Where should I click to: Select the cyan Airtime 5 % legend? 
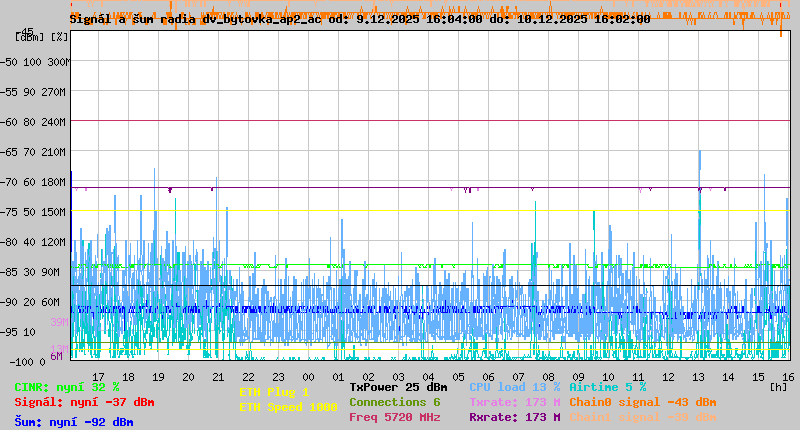(607, 386)
